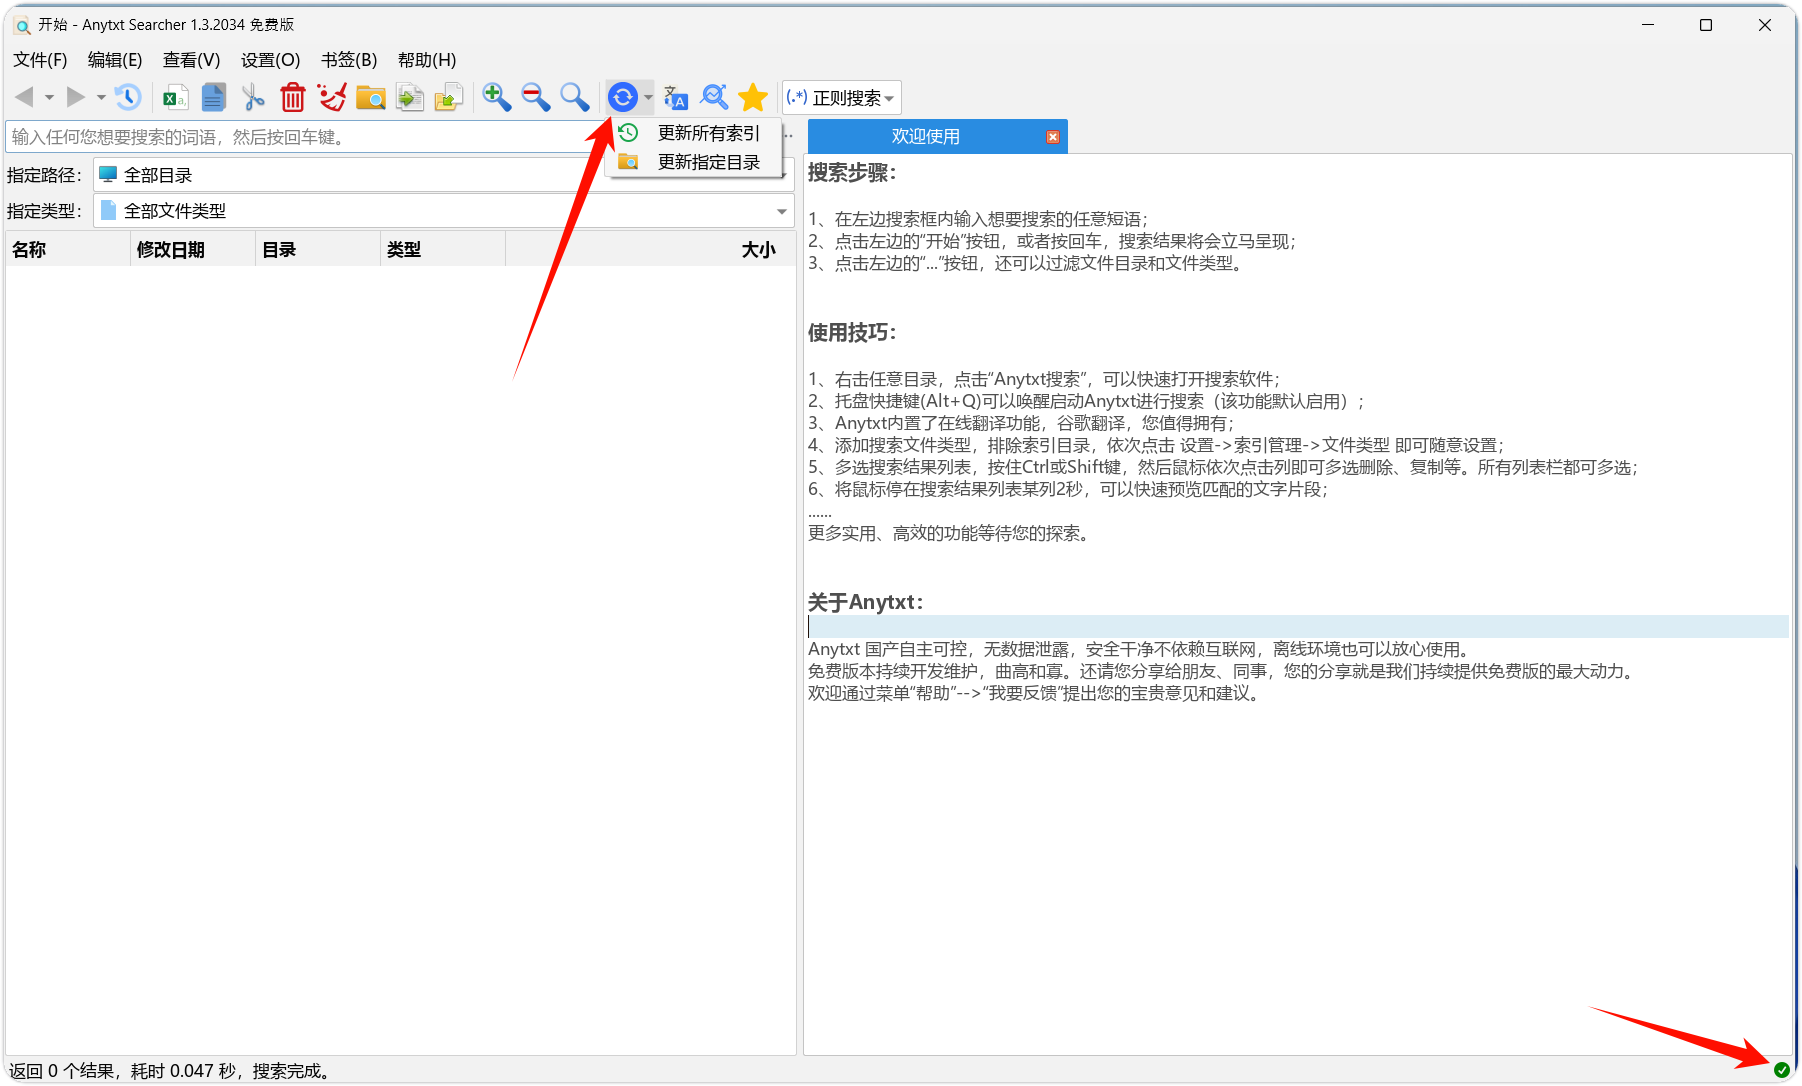
Task: Expand the back button history arrow
Action: [49, 97]
